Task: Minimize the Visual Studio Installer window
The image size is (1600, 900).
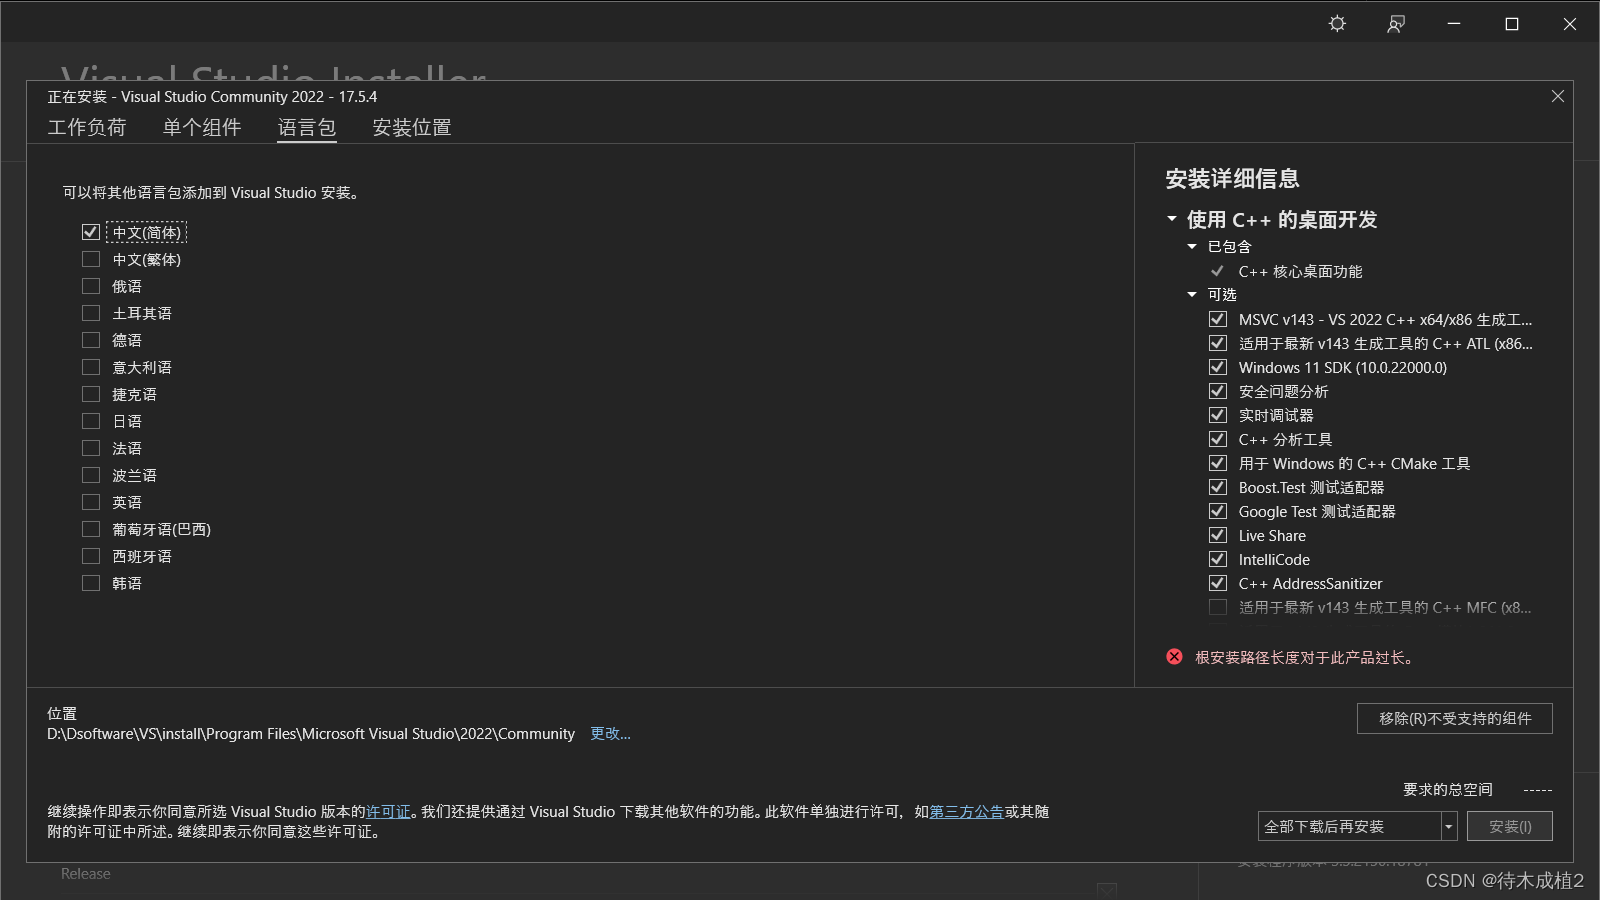Action: click(x=1454, y=24)
